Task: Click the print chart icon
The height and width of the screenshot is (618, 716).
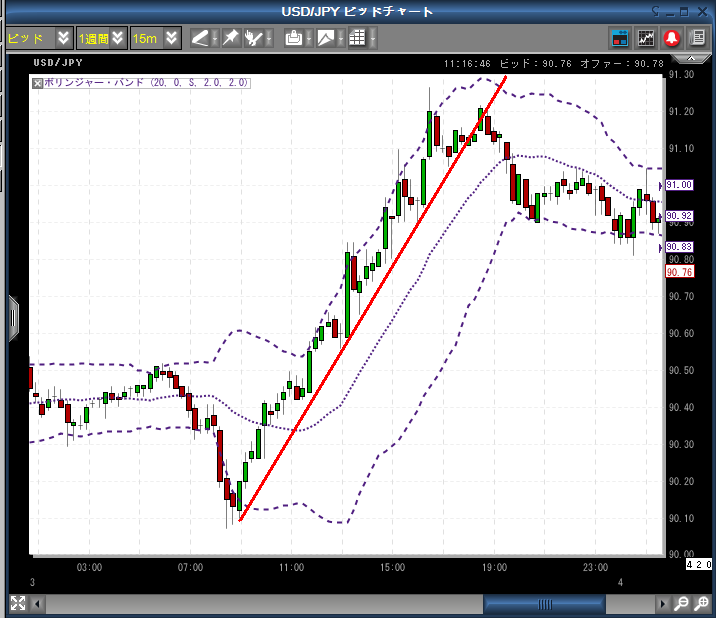Action: point(293,38)
